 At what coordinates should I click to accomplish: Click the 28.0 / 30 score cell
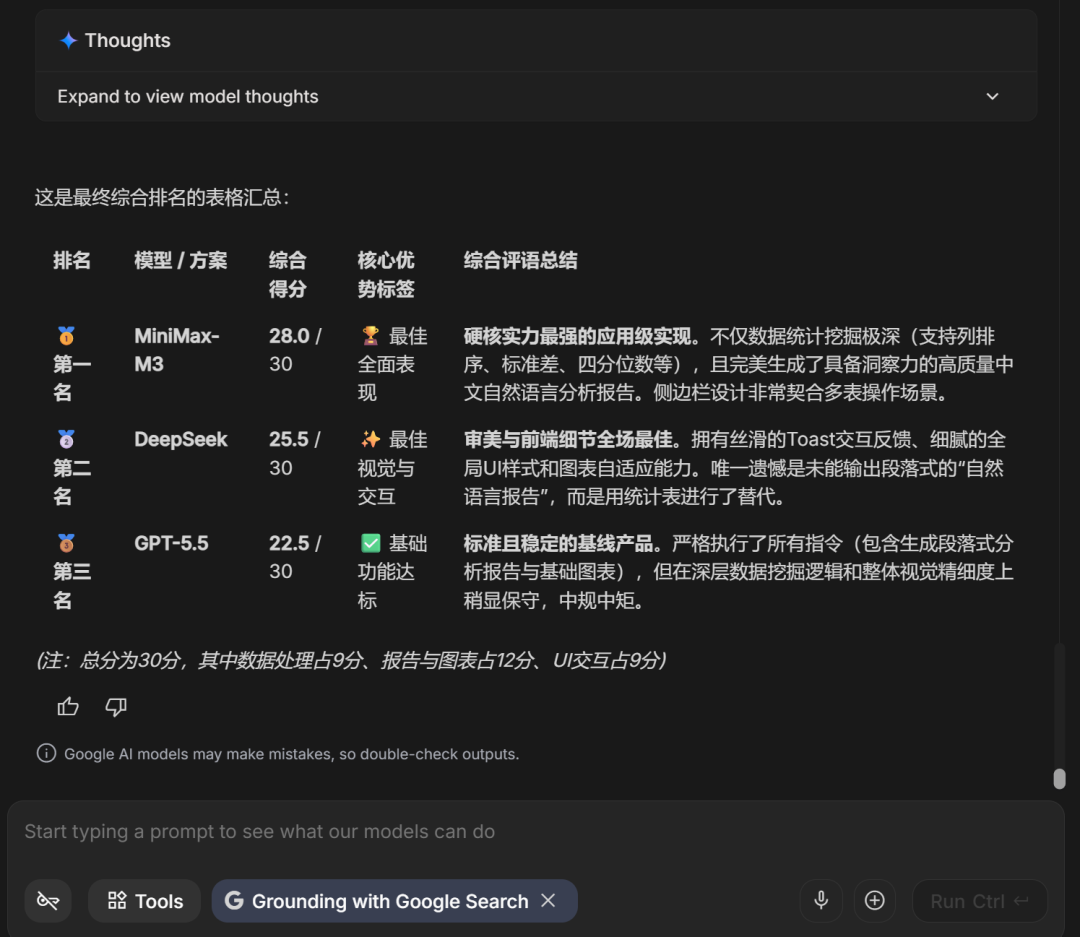pos(295,350)
